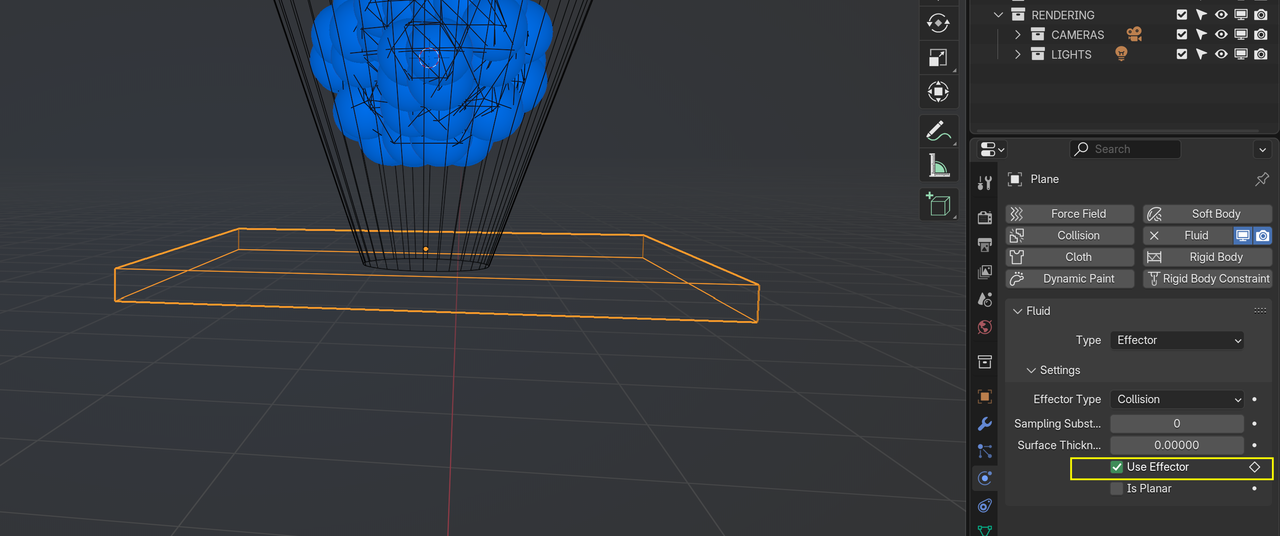This screenshot has height=536, width=1280.
Task: Click the properties Search field
Action: 1125,149
